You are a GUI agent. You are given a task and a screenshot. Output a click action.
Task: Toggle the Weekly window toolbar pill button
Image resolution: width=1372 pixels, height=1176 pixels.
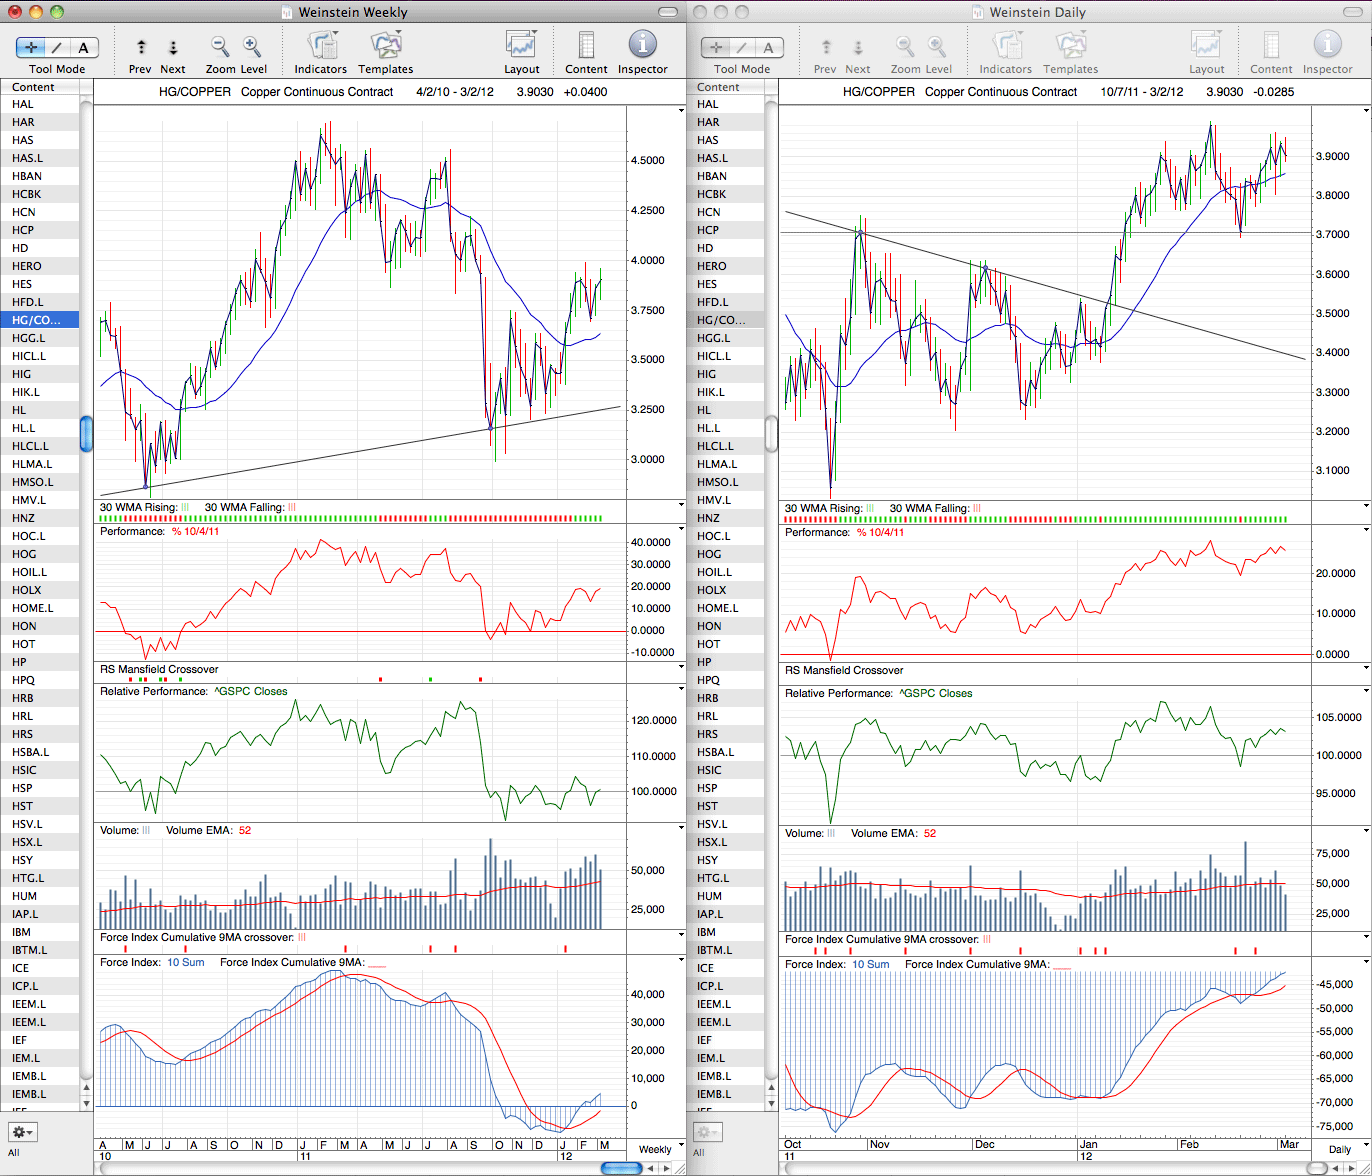pyautogui.click(x=666, y=13)
